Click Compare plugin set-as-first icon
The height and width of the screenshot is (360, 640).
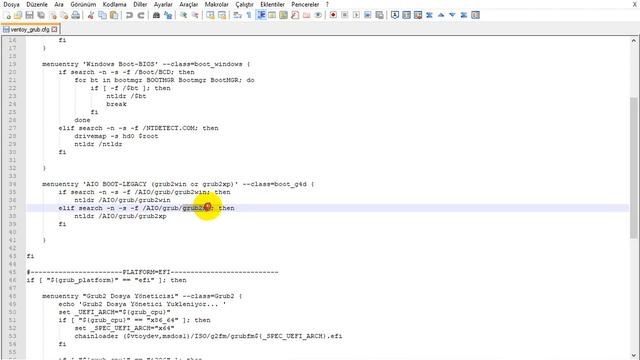pyautogui.click(x=395, y=15)
